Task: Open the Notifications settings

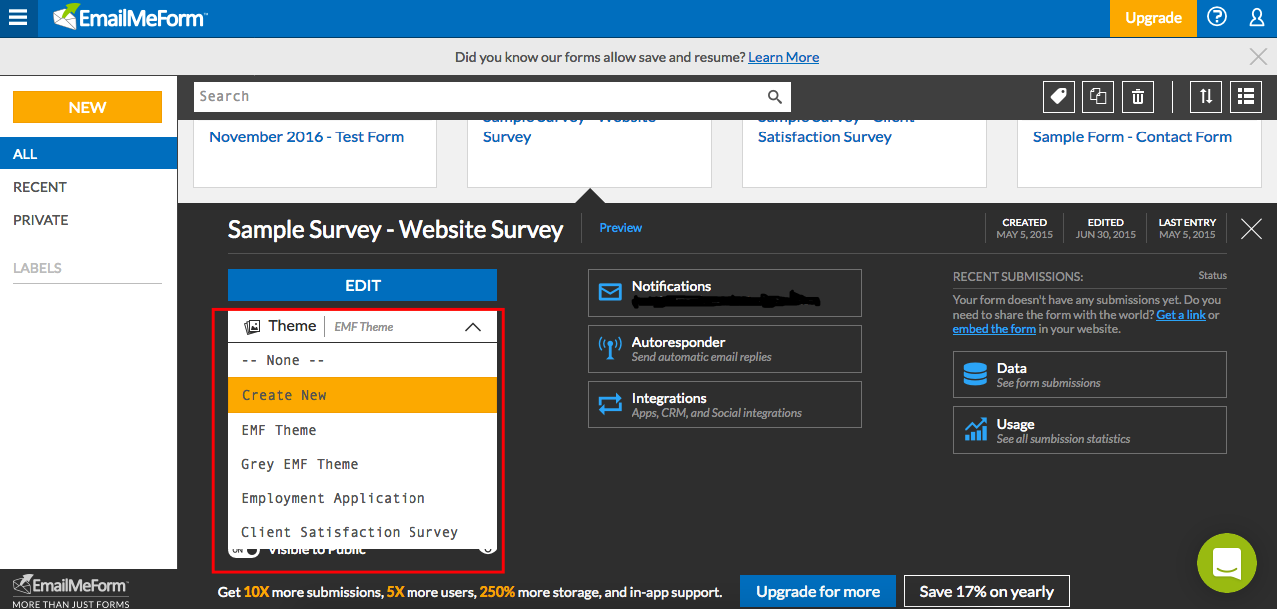Action: 725,293
